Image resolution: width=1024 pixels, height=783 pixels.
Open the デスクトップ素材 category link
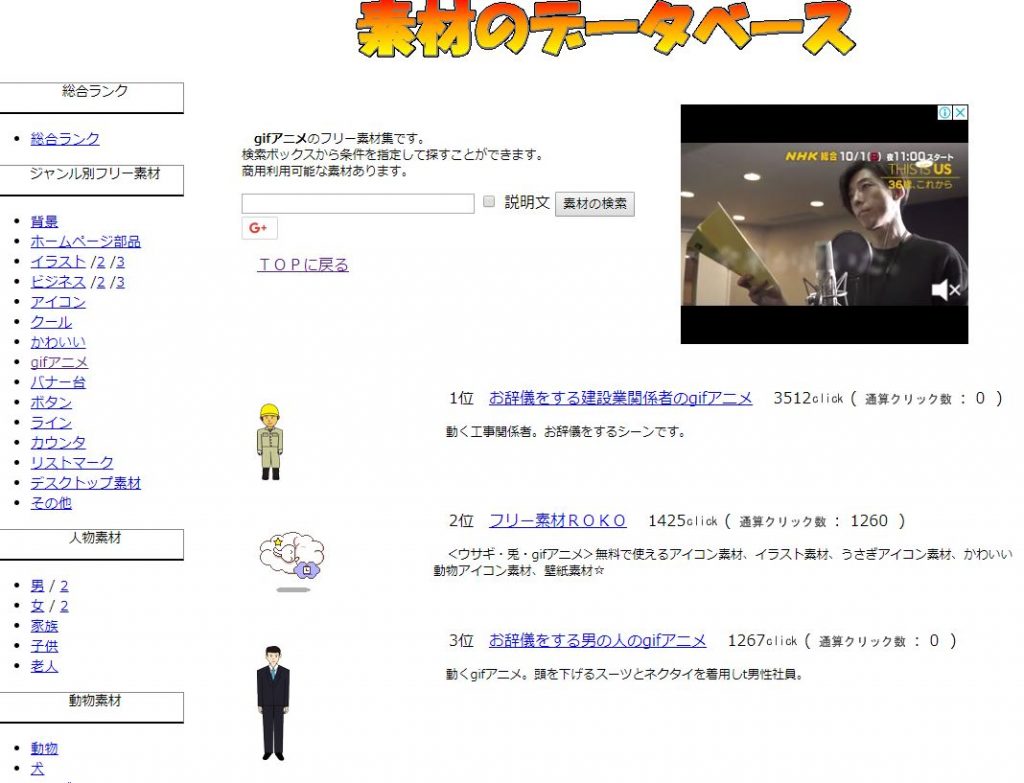tap(85, 483)
